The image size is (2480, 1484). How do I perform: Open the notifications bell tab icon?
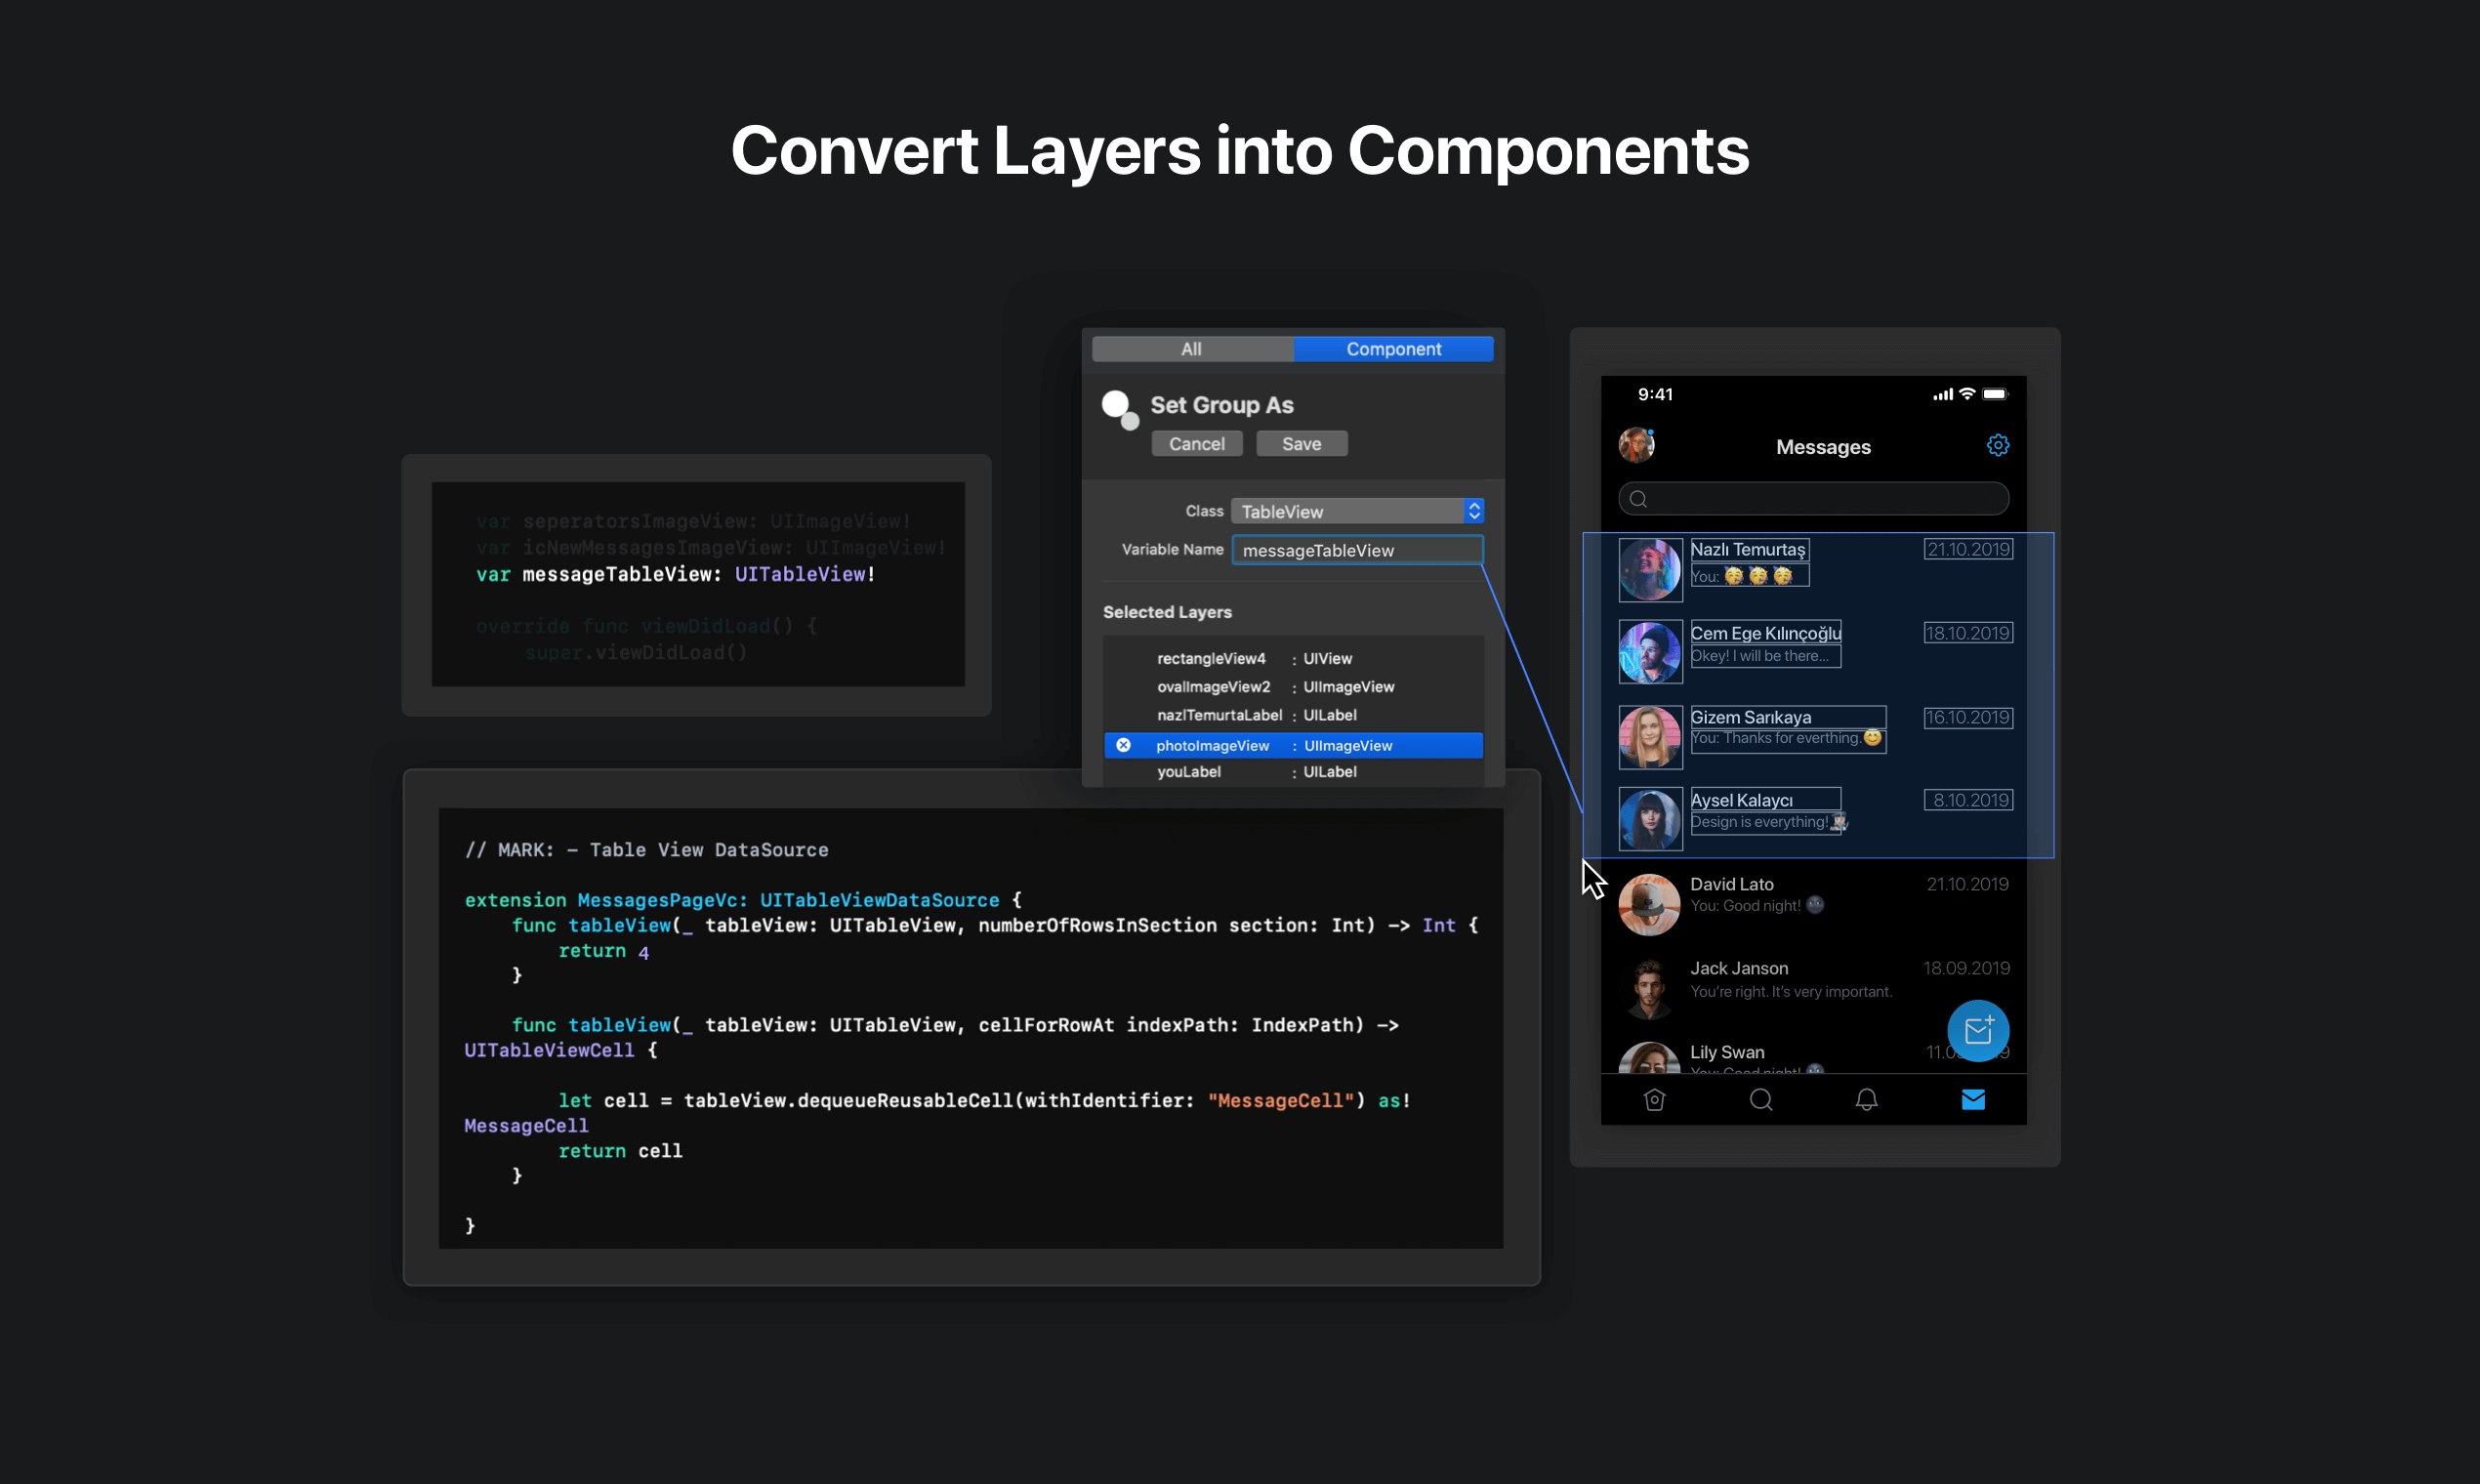click(x=1866, y=1100)
